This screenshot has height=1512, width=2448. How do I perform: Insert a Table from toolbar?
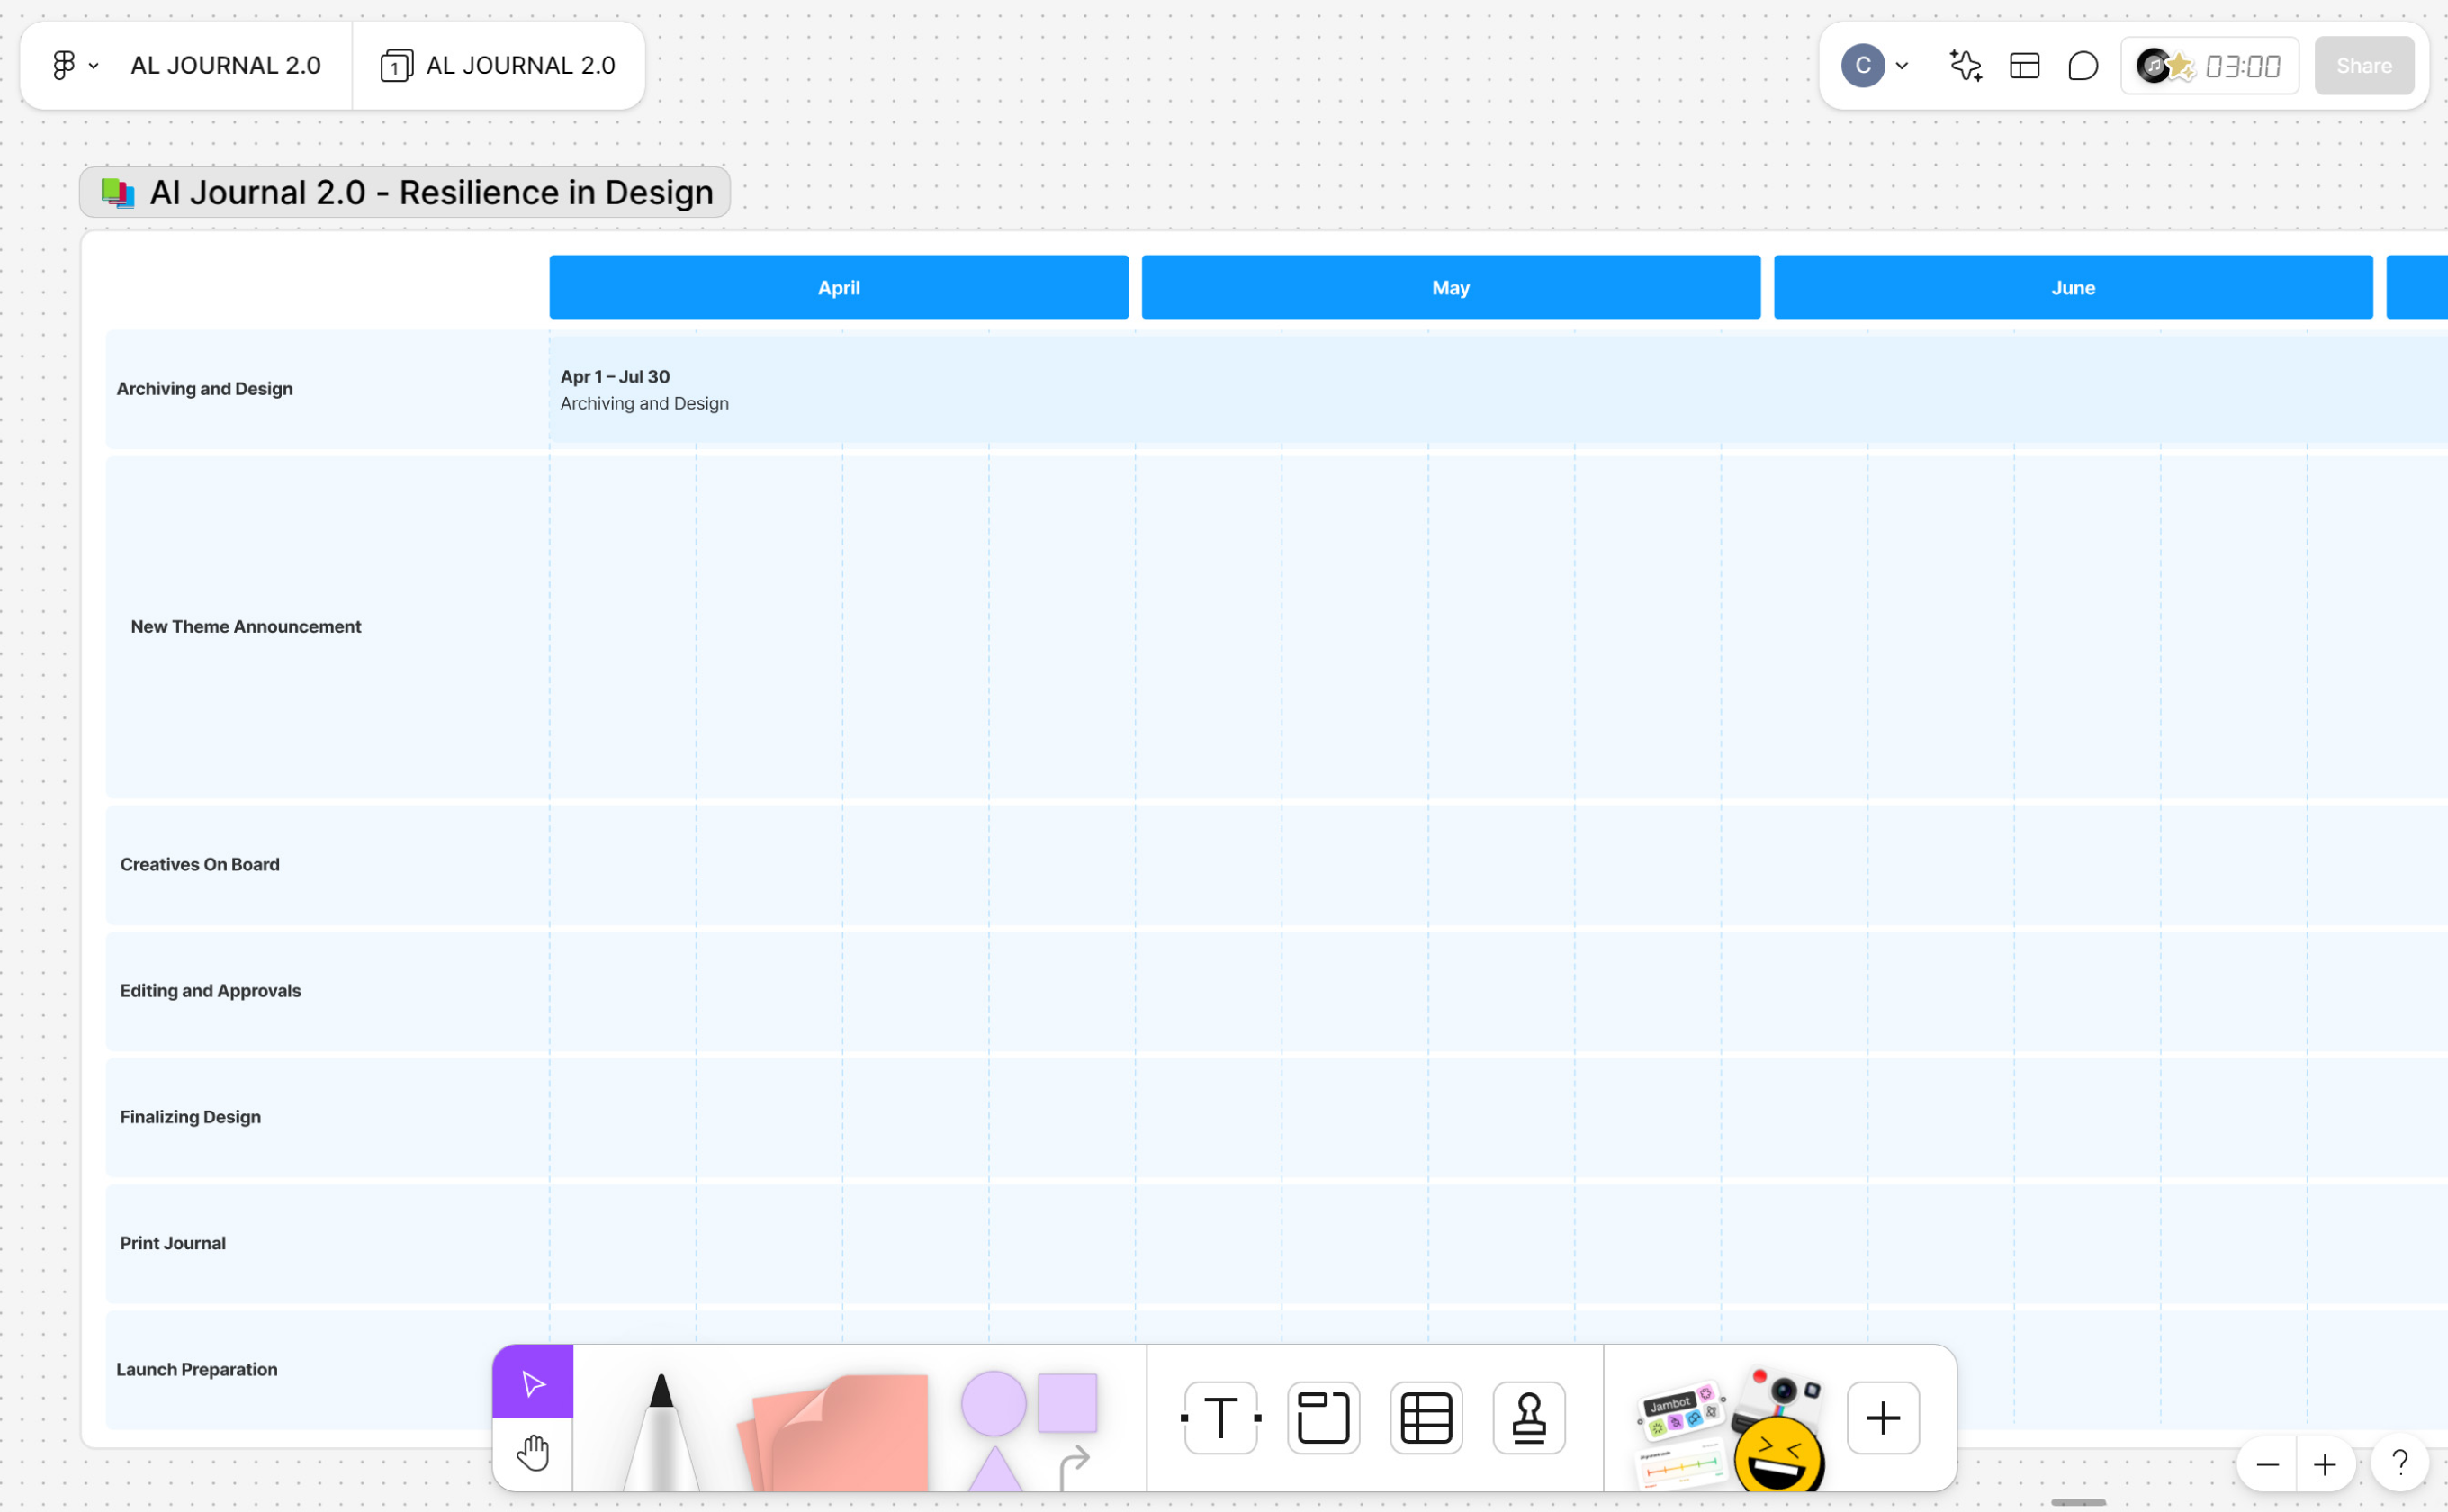tap(1426, 1417)
